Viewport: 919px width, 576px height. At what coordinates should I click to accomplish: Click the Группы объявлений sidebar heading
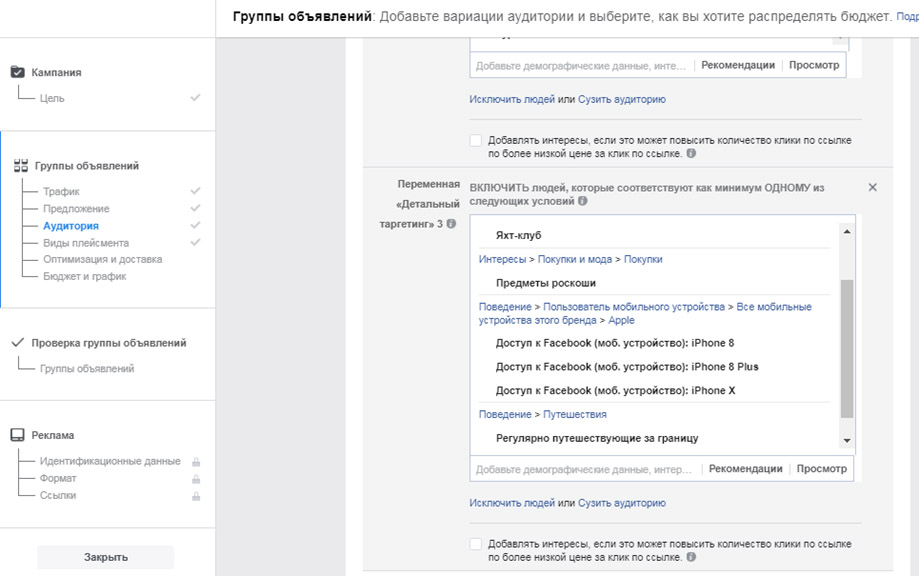[87, 166]
